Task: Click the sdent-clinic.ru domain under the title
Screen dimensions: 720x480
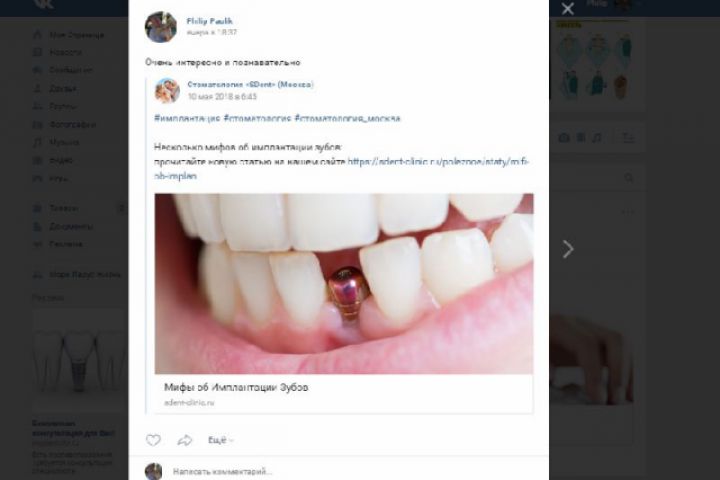Action: (x=189, y=403)
